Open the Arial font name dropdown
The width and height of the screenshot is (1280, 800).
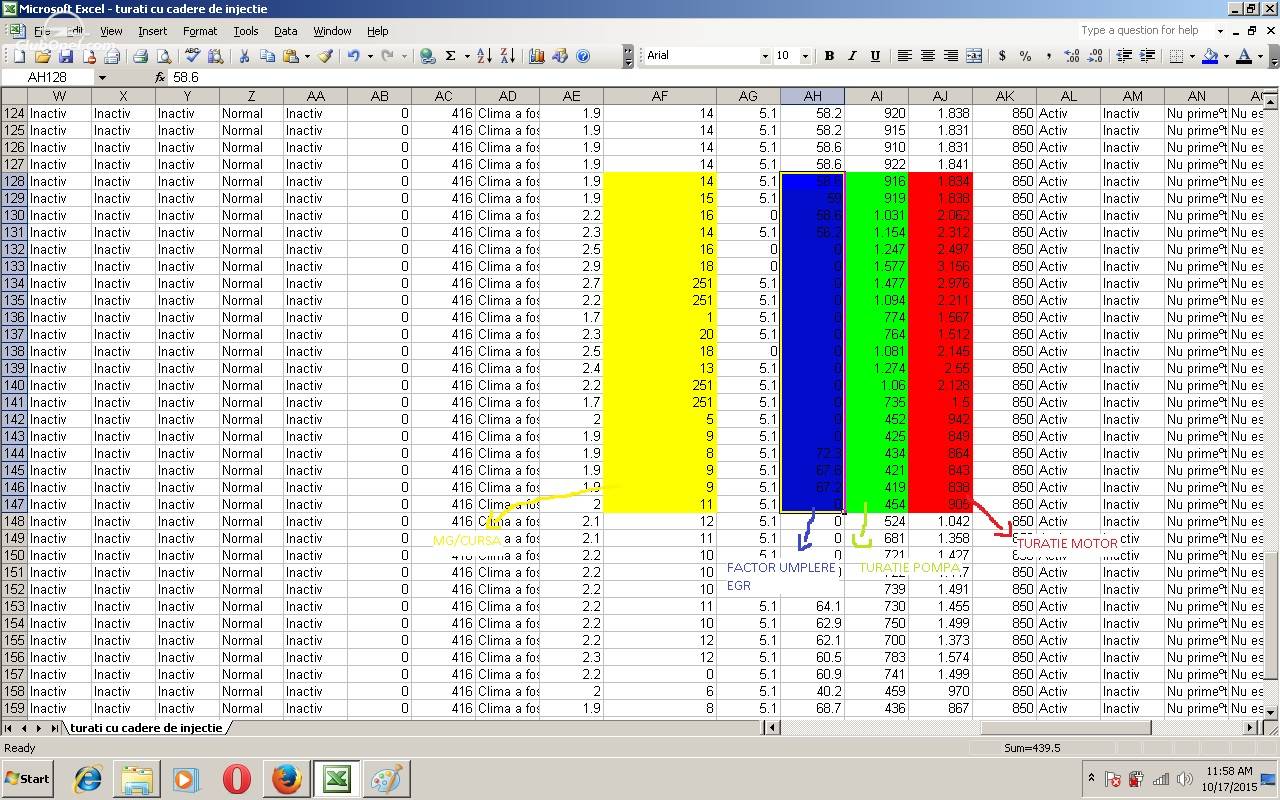click(x=765, y=56)
